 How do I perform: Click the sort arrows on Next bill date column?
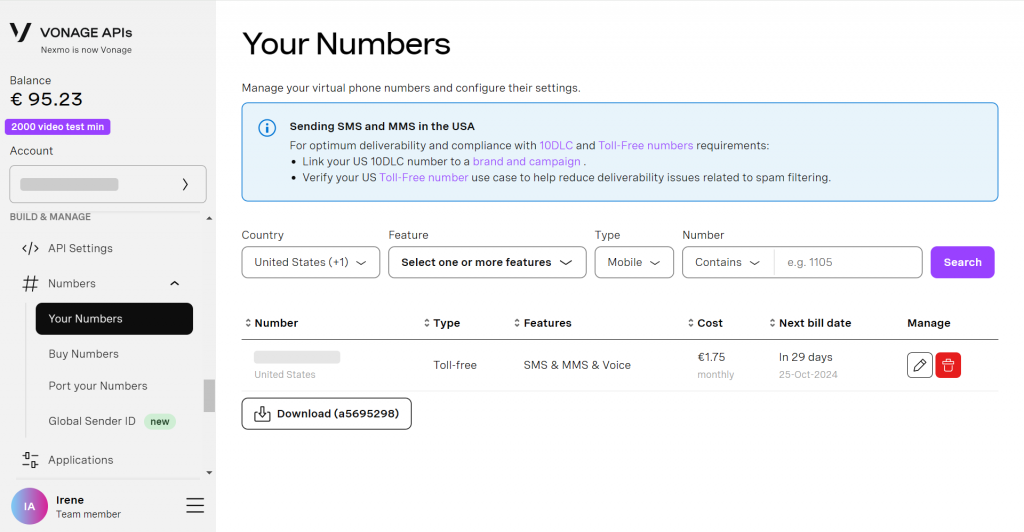772,323
